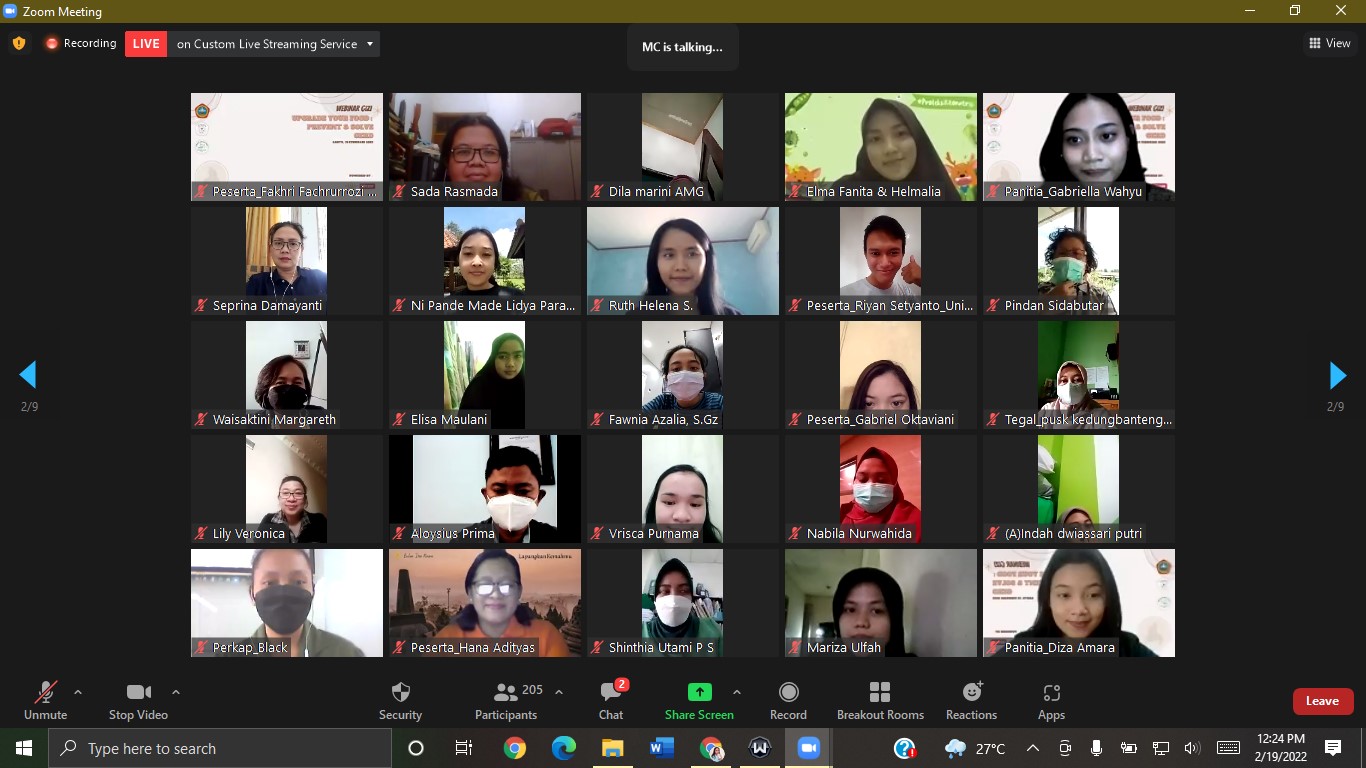
Task: Open the Reactions menu
Action: point(971,700)
